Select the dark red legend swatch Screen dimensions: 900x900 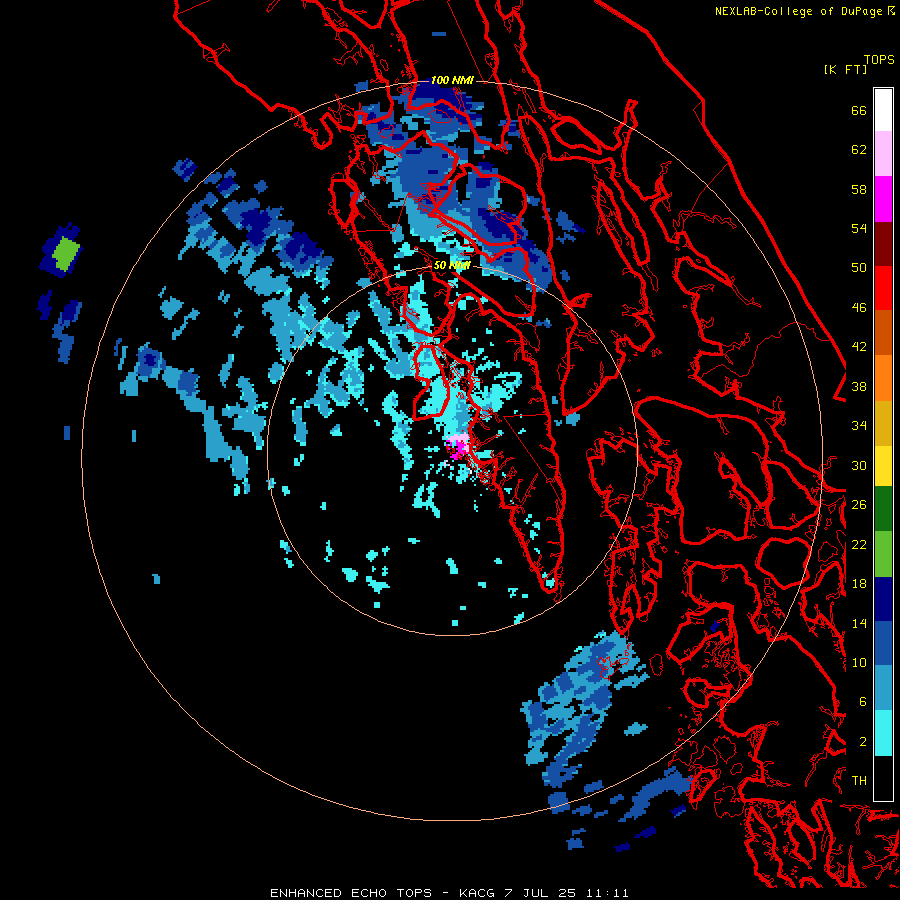click(x=883, y=244)
